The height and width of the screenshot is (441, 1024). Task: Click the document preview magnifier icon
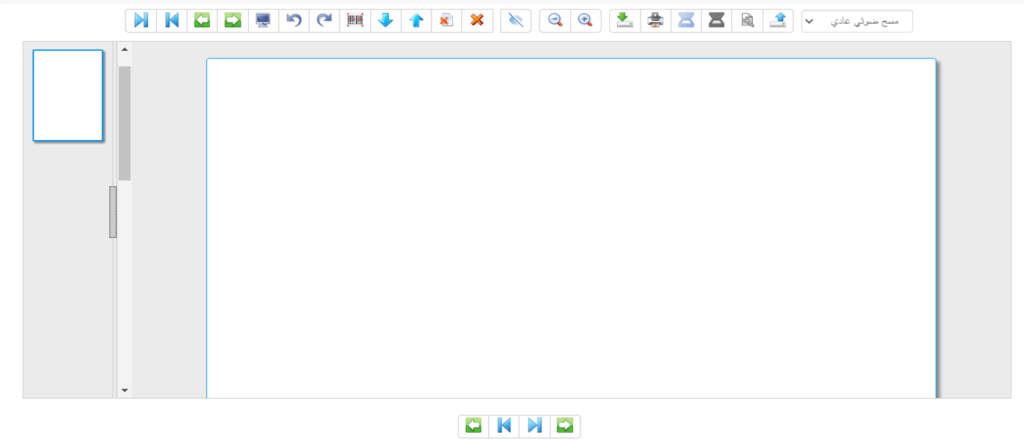coord(746,20)
